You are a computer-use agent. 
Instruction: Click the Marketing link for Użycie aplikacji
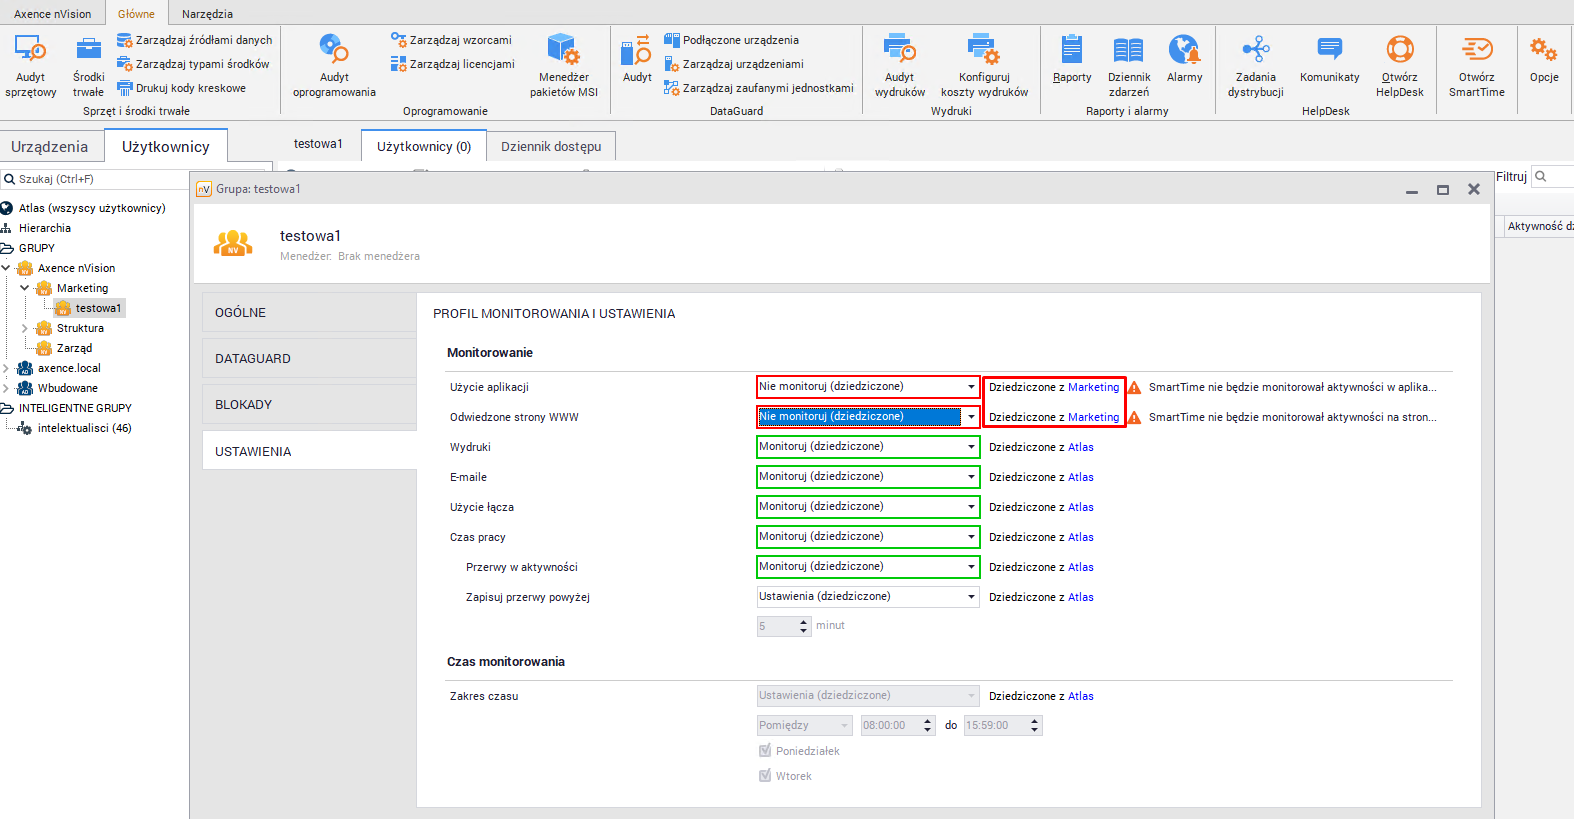click(x=1093, y=387)
